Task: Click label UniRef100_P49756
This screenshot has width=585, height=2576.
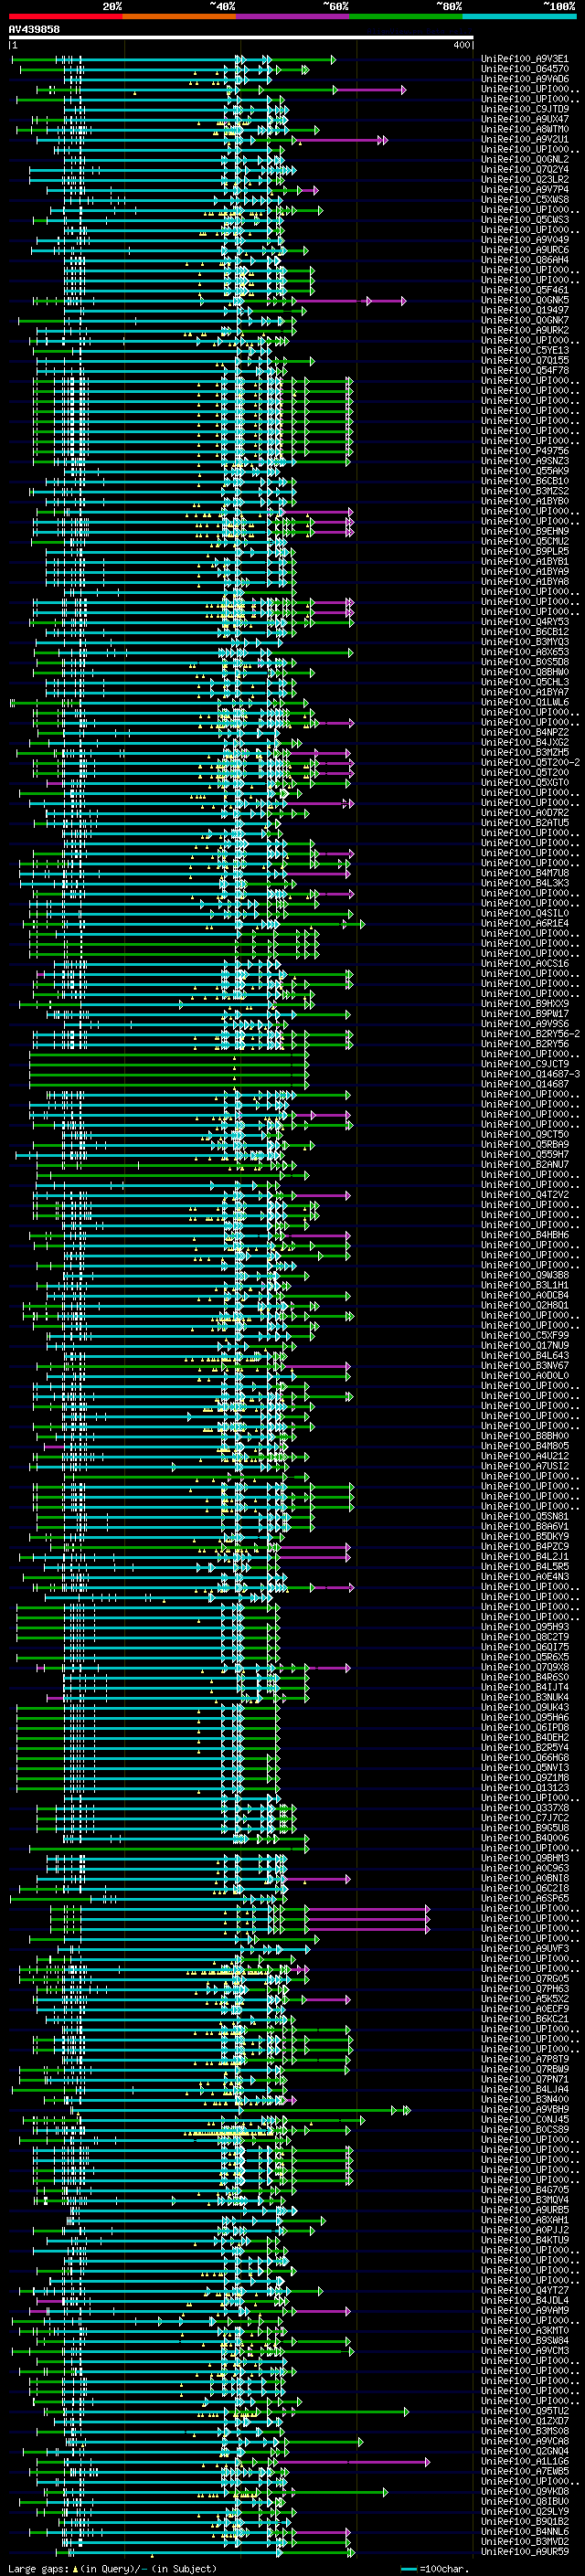Action: coord(525,451)
